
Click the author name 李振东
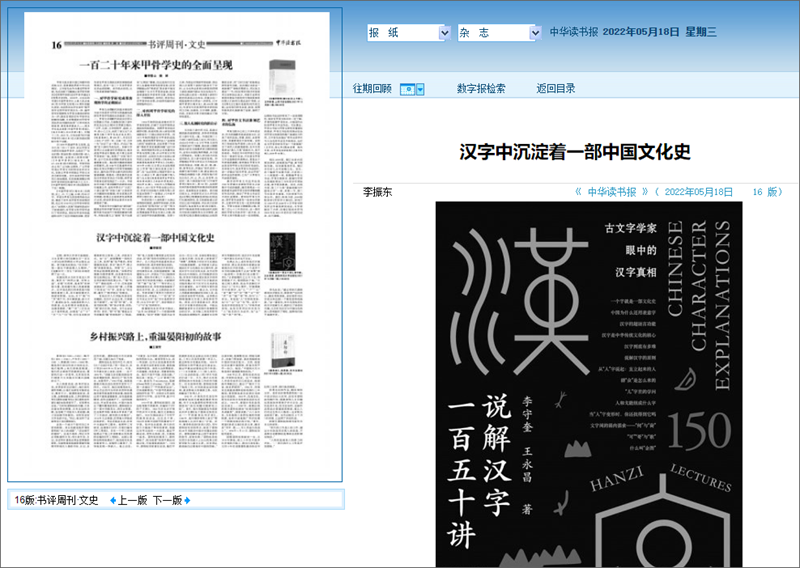(378, 192)
